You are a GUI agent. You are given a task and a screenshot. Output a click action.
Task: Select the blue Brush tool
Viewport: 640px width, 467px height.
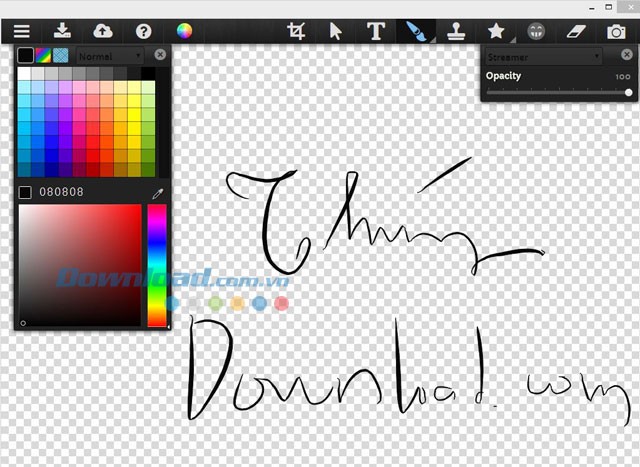416,31
